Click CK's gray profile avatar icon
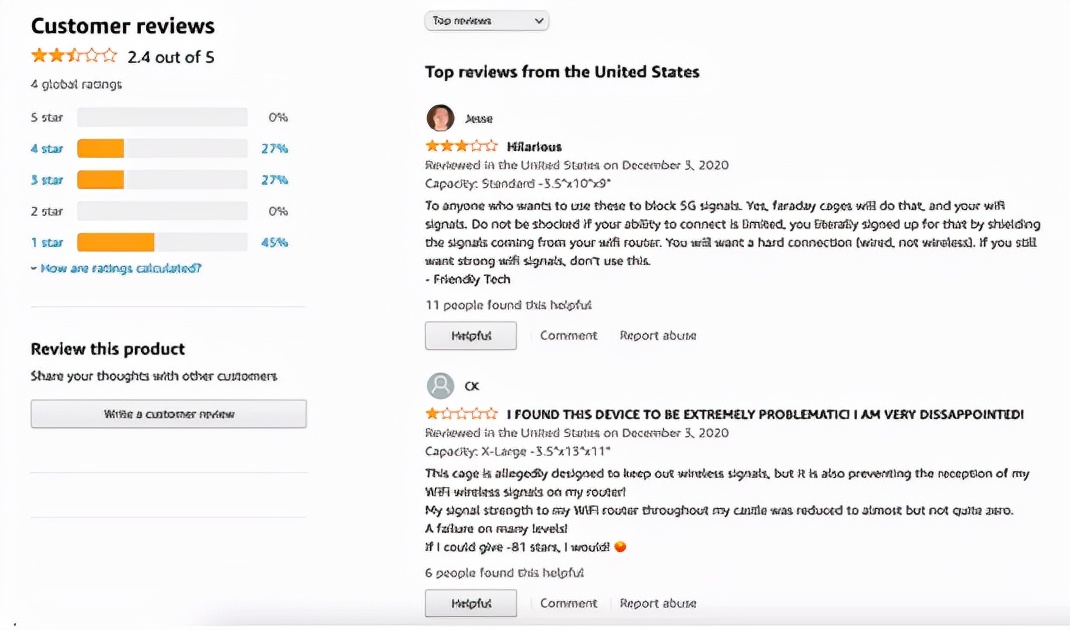Screen dimensions: 1070x630 coord(440,386)
